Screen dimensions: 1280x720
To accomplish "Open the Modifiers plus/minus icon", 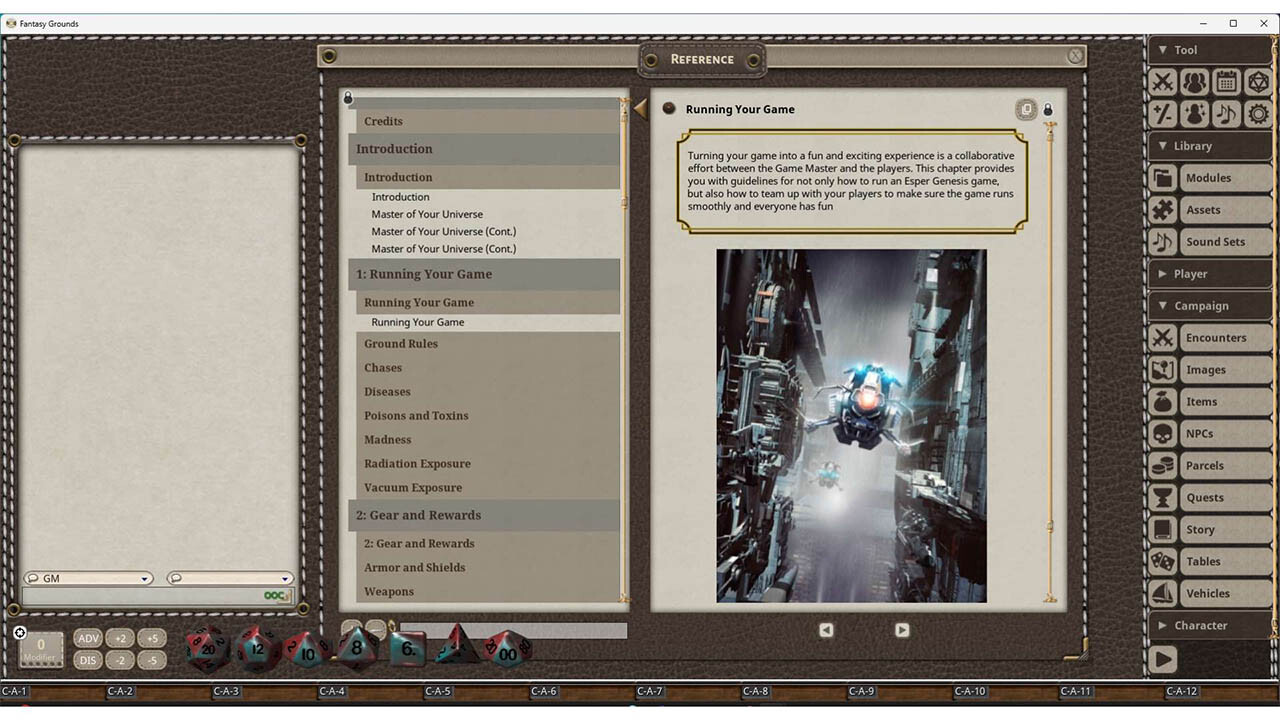I will click(x=1162, y=114).
